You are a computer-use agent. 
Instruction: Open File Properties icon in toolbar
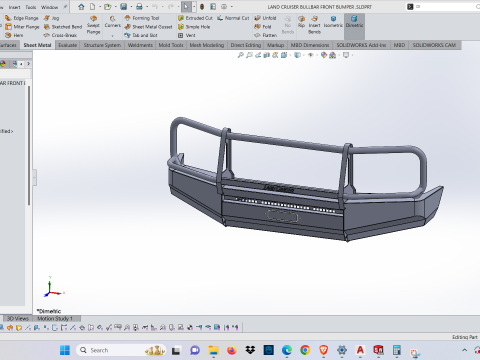coord(213,7)
